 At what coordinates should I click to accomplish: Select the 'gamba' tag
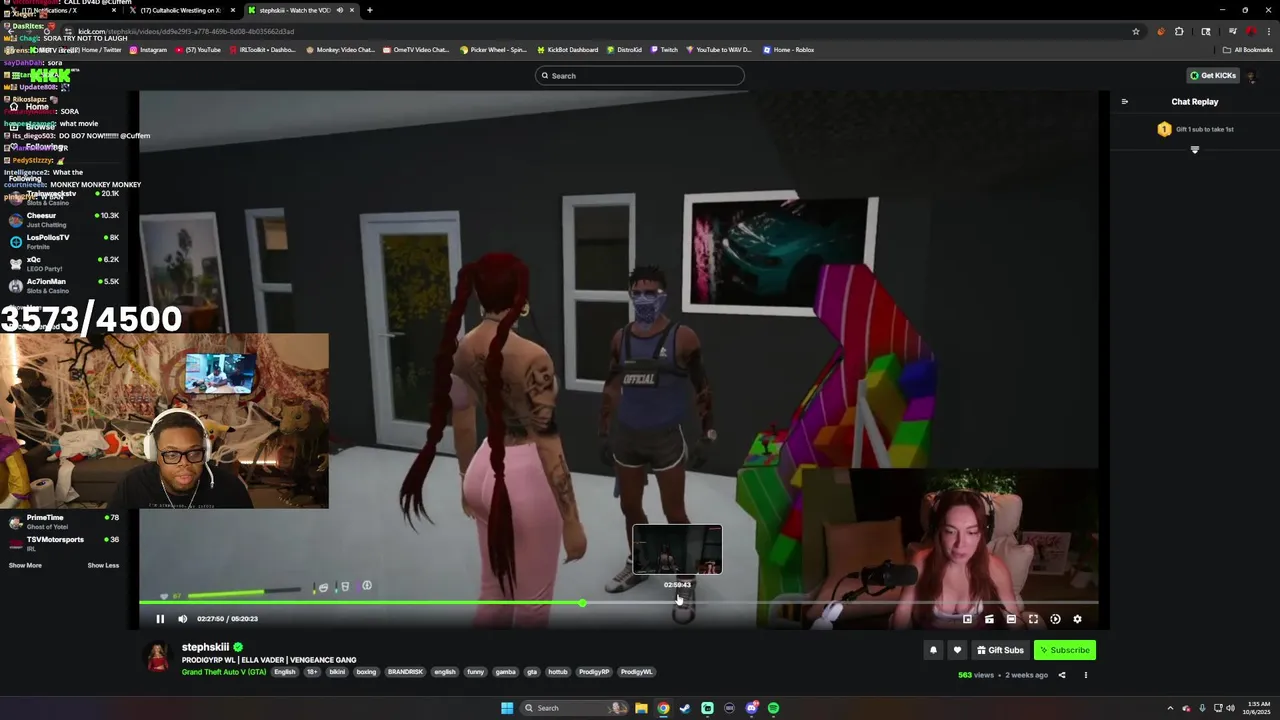point(505,672)
